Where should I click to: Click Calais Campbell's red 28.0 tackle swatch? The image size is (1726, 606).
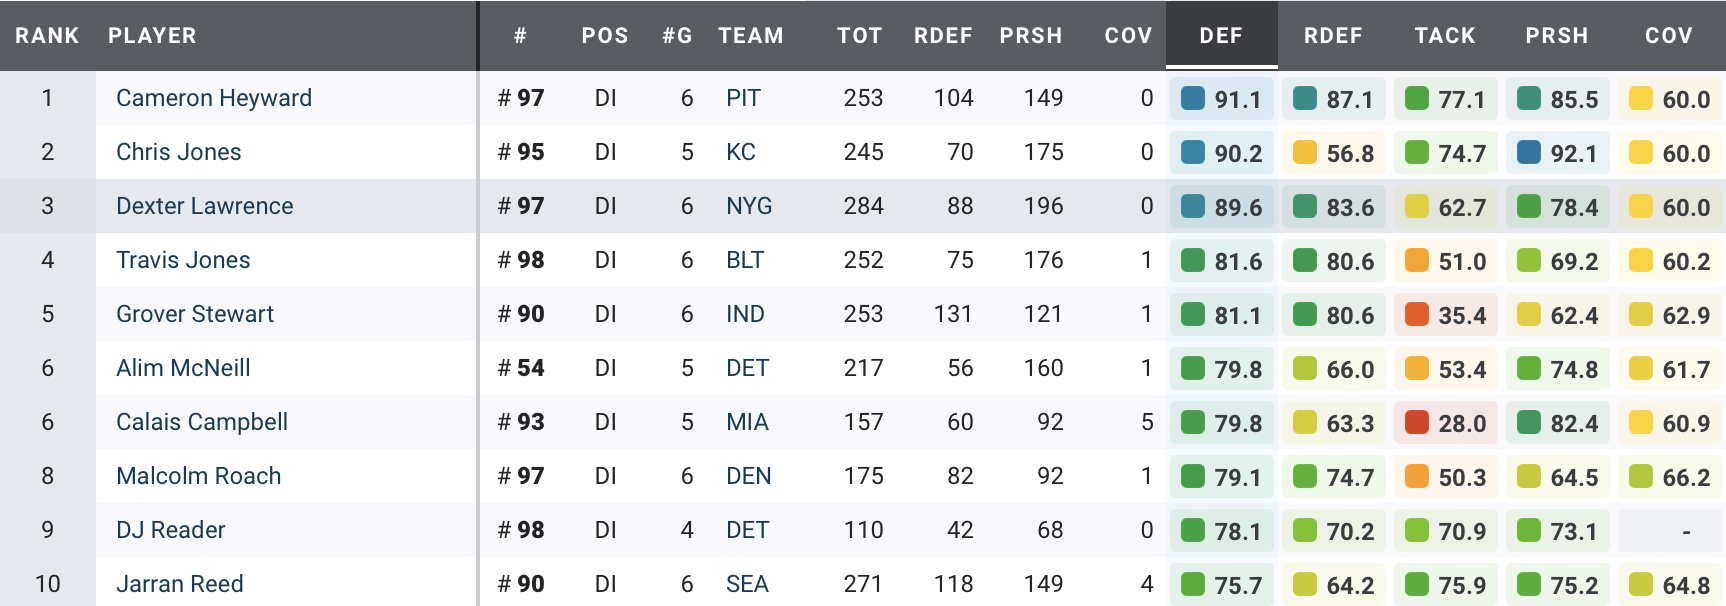(x=1417, y=423)
